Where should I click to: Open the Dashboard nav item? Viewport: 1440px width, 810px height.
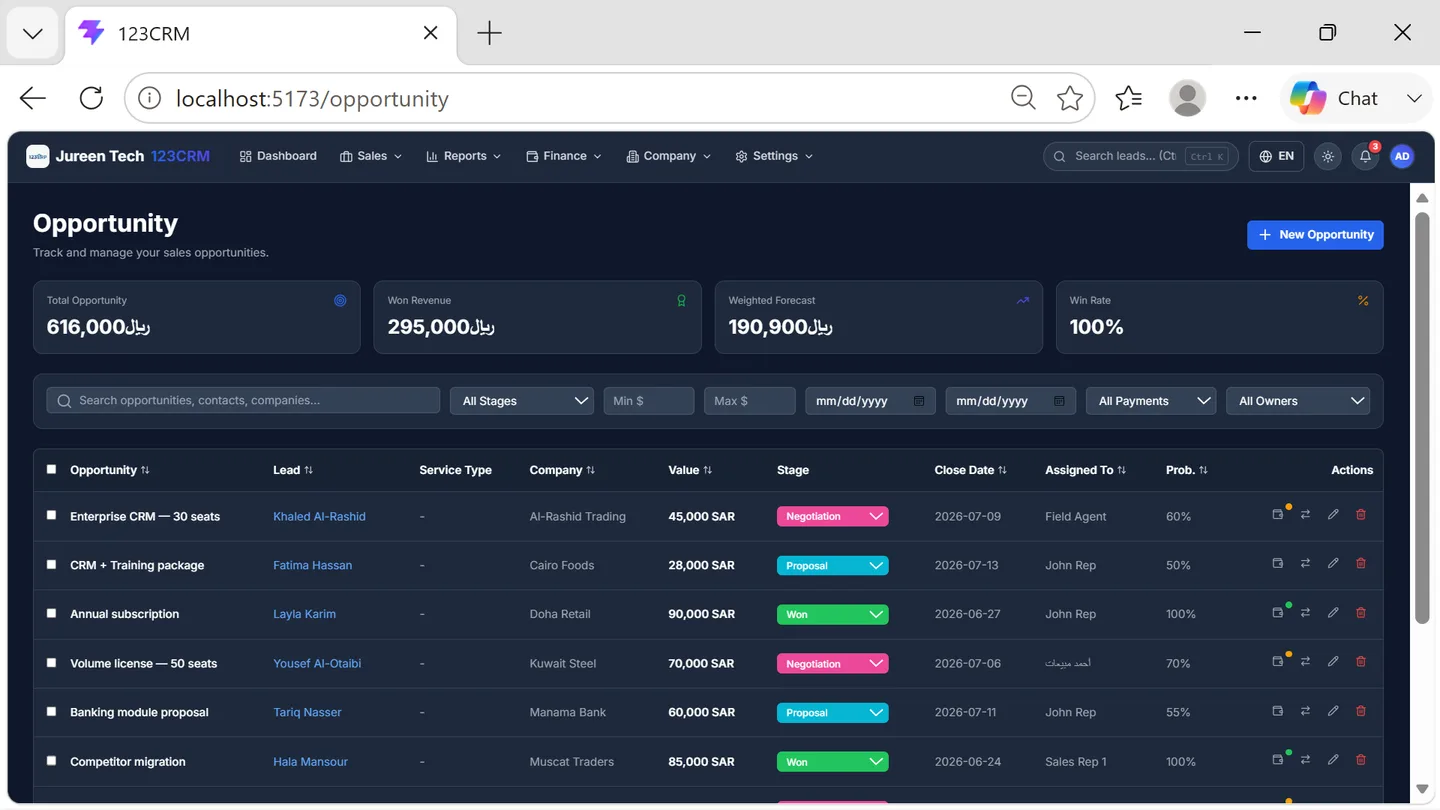(278, 156)
